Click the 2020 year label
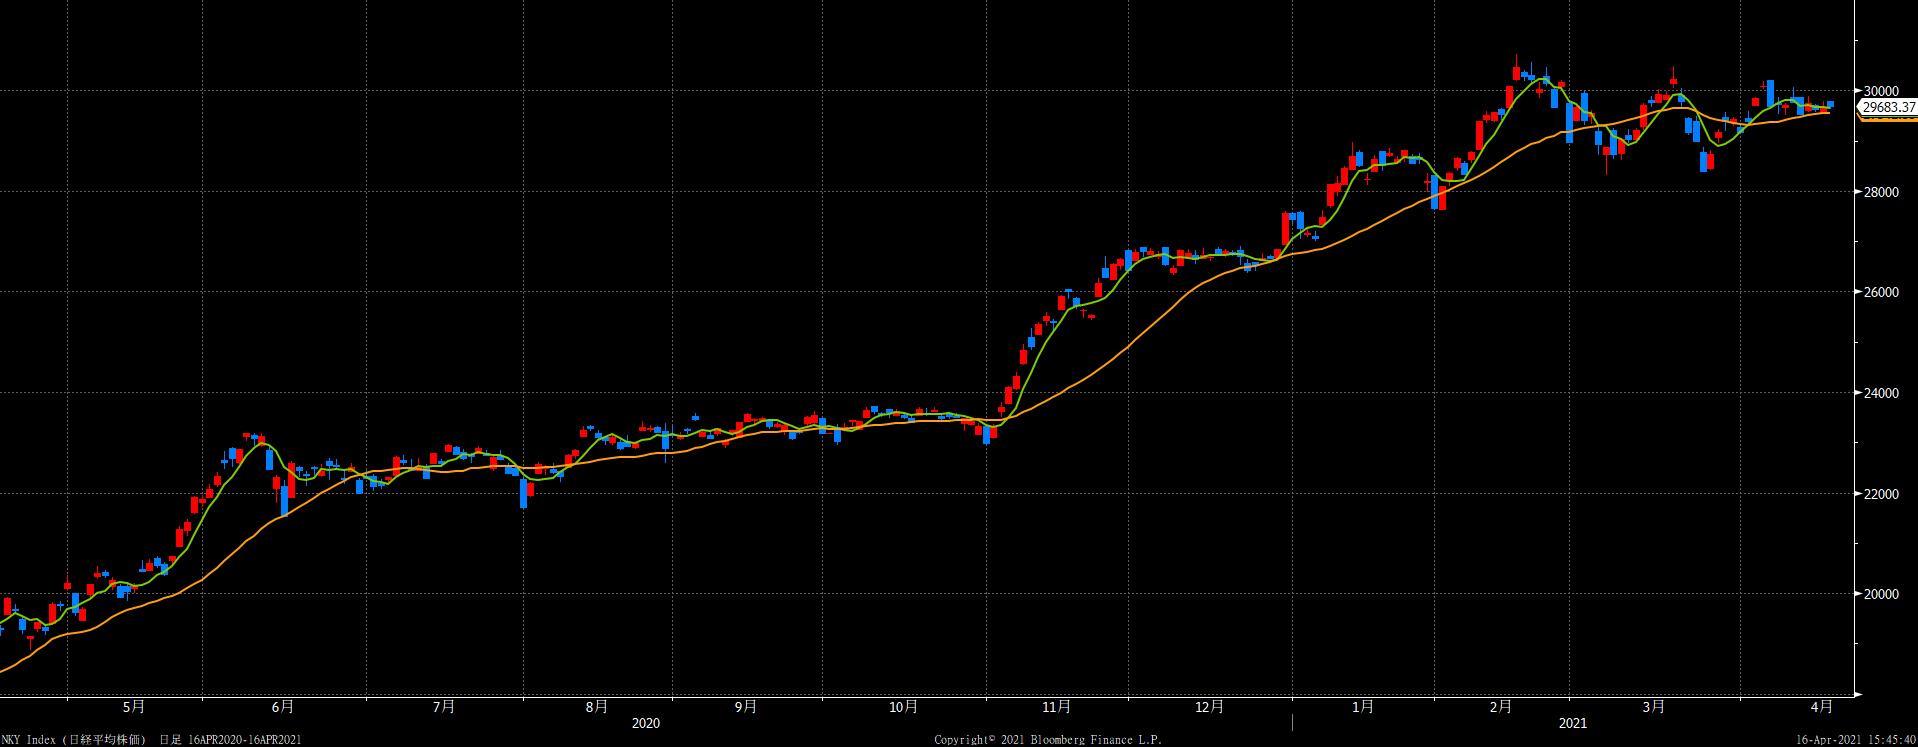1918x747 pixels. [x=647, y=723]
